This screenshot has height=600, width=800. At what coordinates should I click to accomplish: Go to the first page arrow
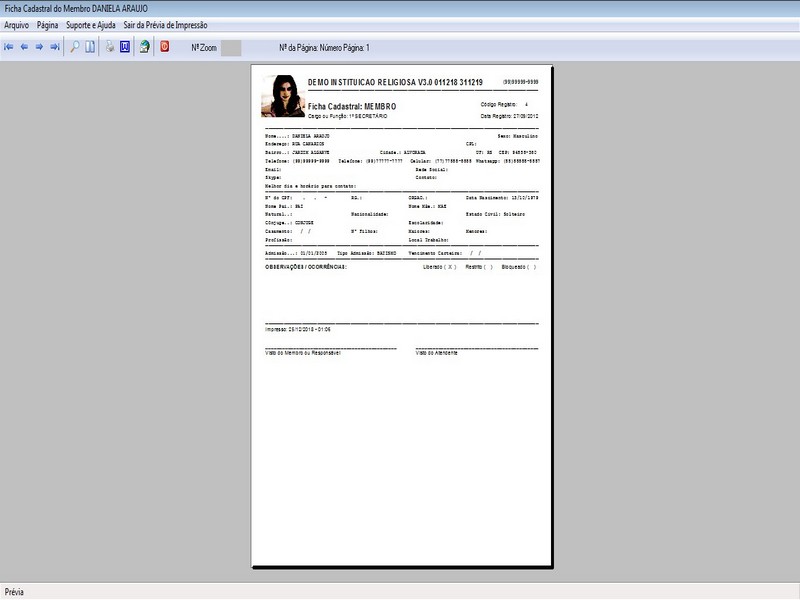(9, 47)
